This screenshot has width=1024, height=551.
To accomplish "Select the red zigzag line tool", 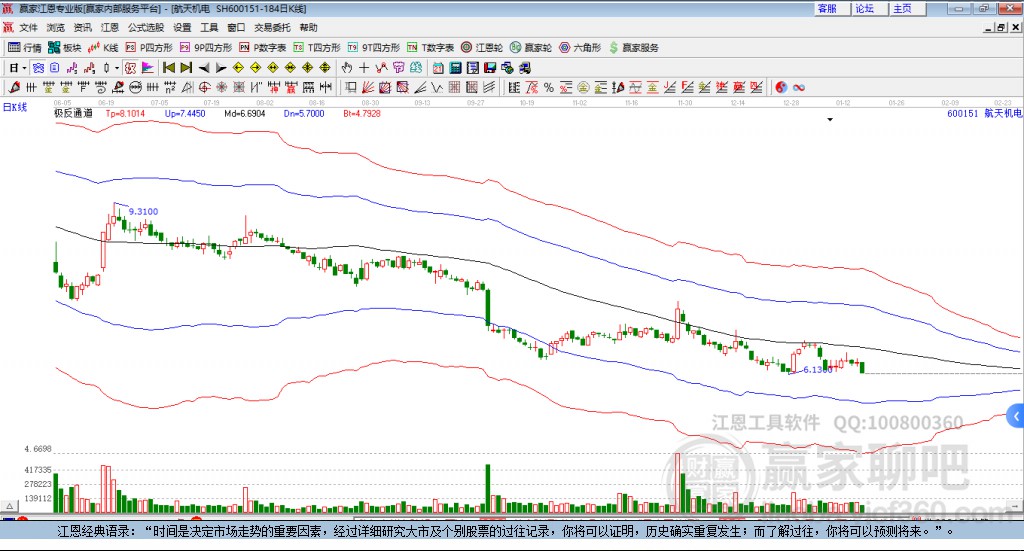I will (381, 68).
